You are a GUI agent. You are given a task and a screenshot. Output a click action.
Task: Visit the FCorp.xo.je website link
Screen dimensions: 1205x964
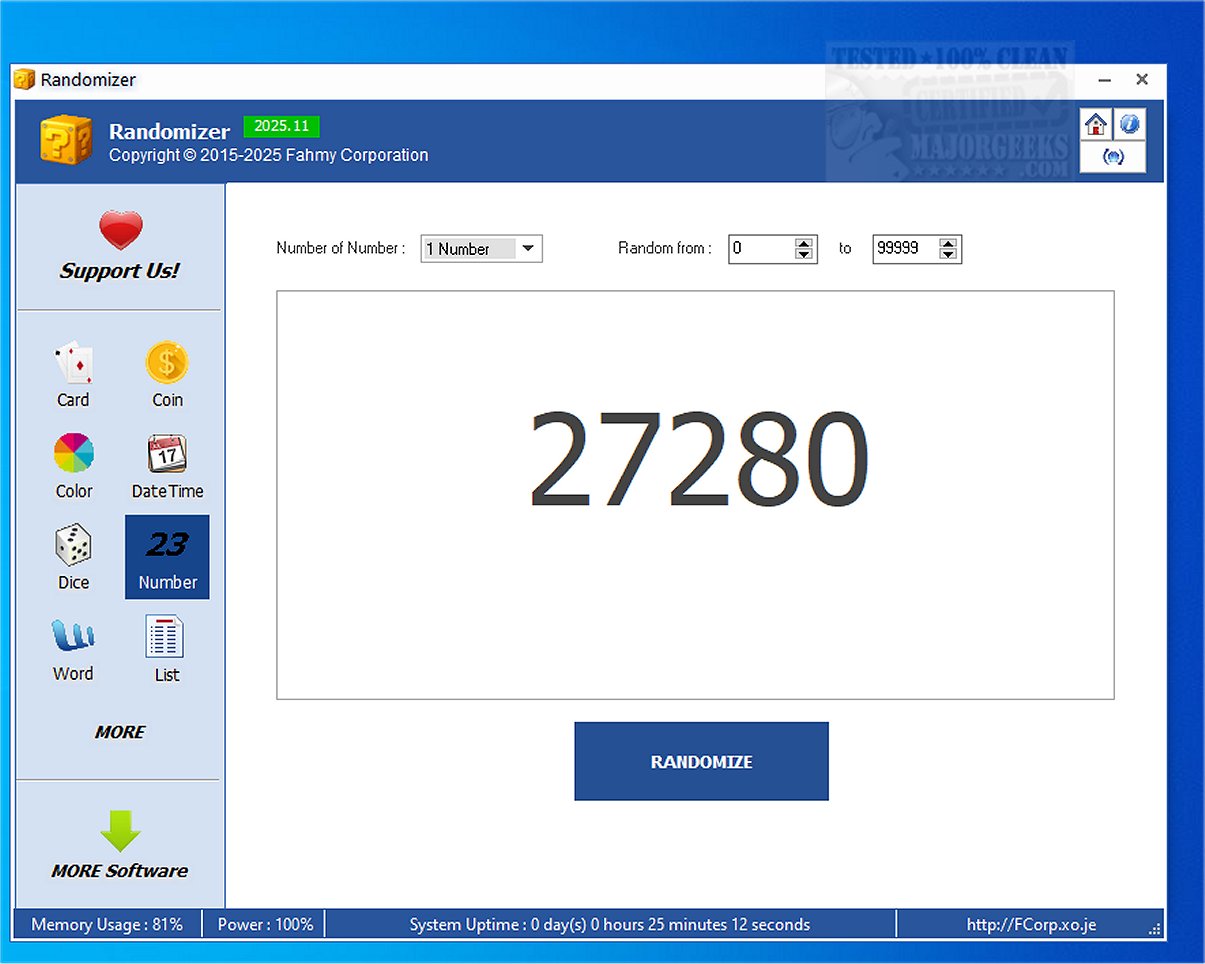coord(1031,925)
